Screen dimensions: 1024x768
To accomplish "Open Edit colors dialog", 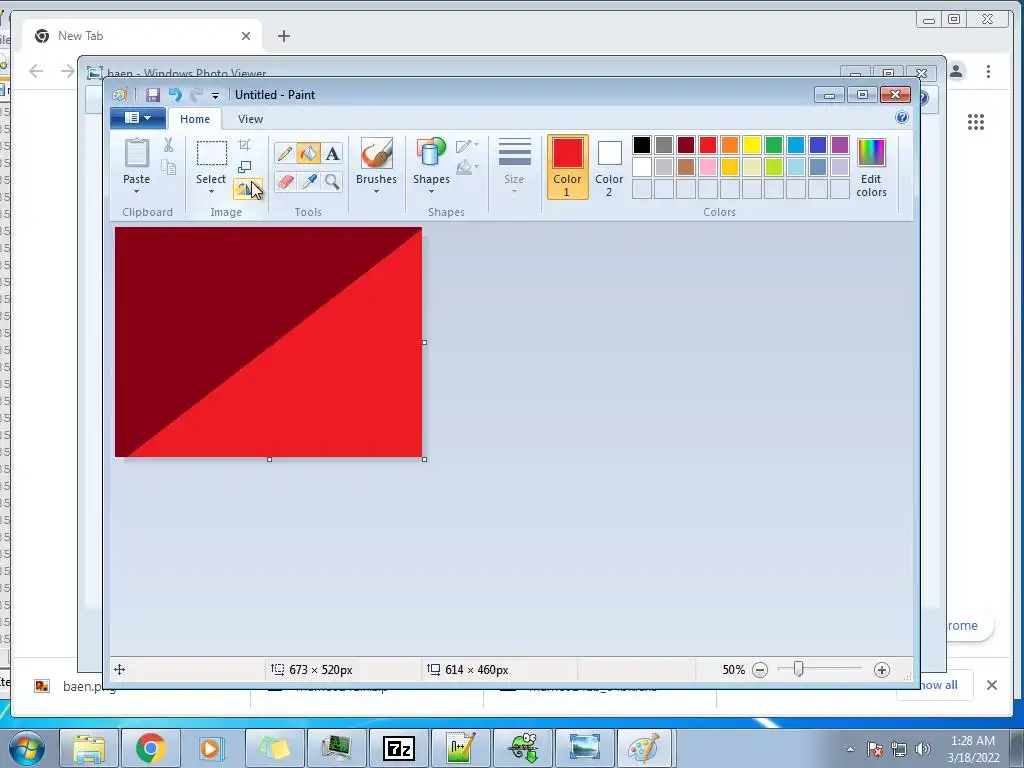I will pos(871,167).
